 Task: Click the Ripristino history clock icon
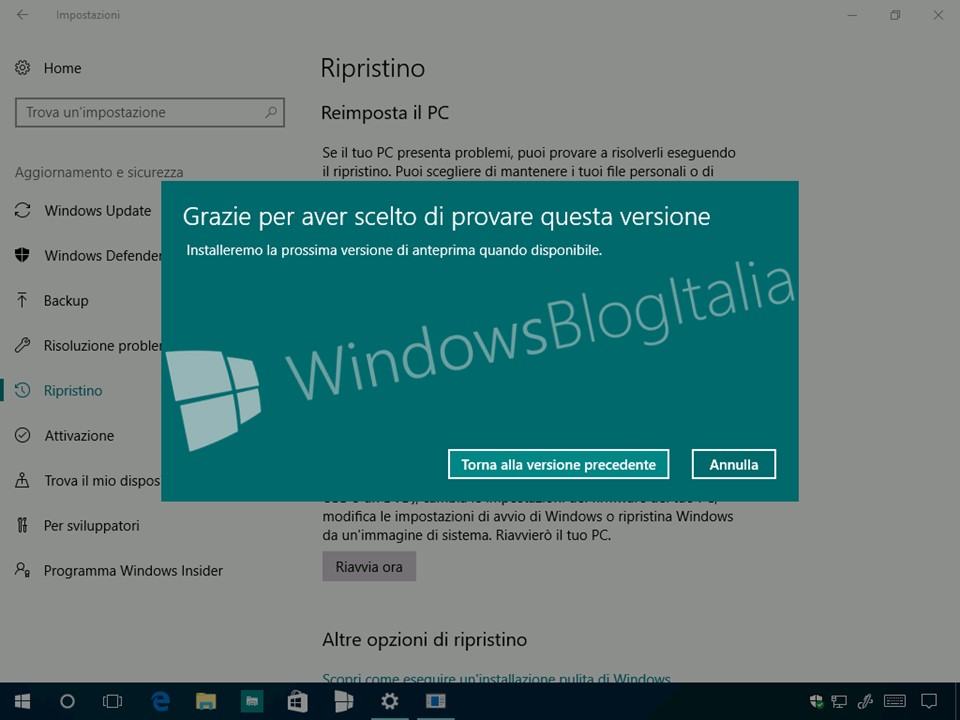(x=23, y=390)
